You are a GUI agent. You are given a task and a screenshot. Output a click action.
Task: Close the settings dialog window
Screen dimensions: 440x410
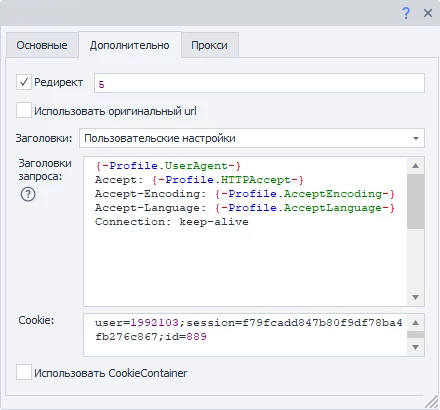(x=428, y=13)
